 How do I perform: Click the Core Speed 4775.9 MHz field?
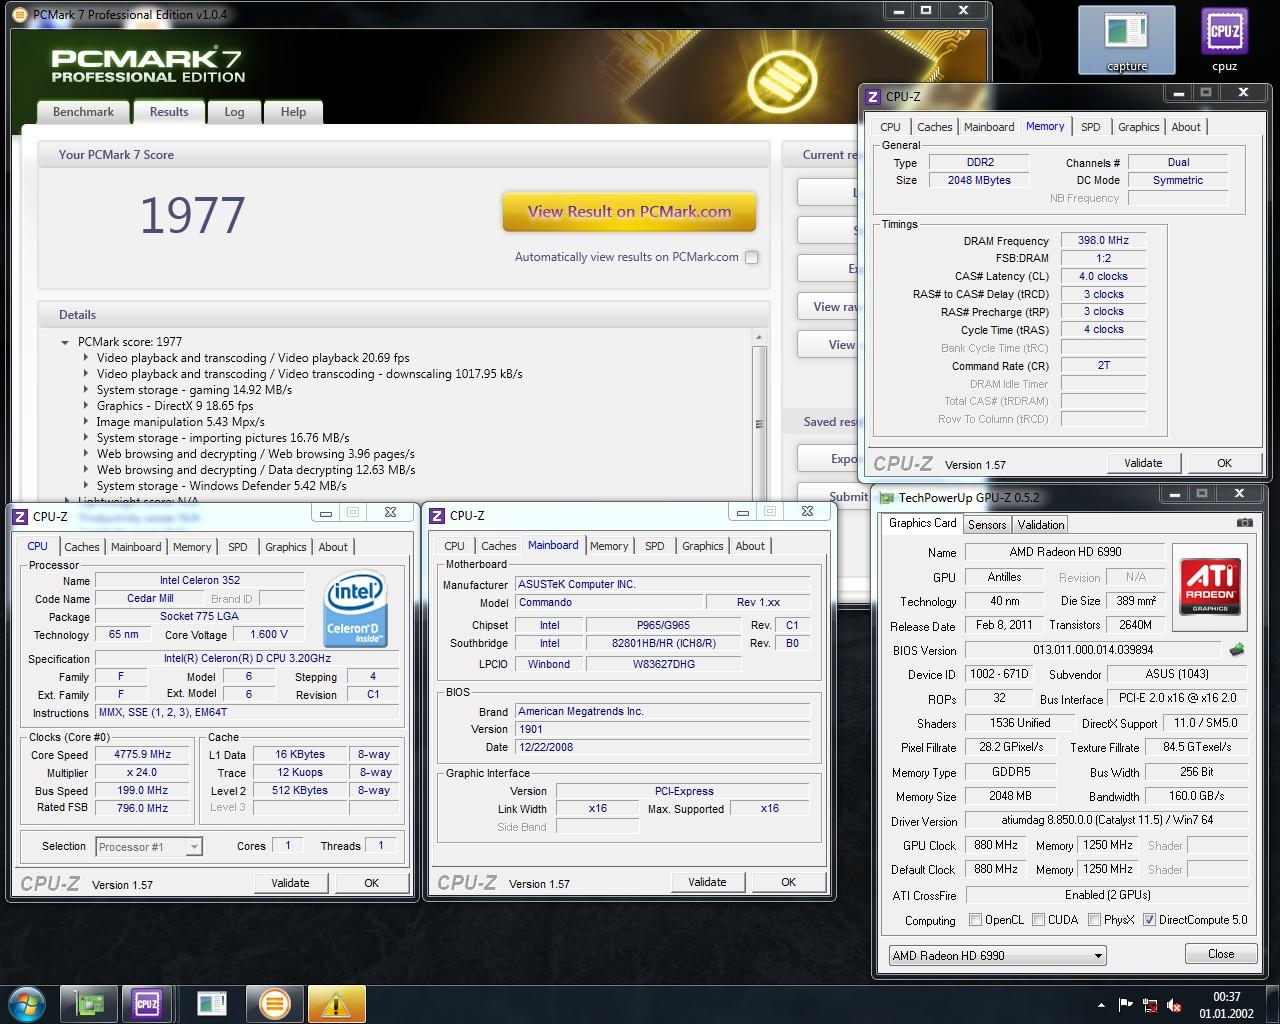click(x=143, y=755)
